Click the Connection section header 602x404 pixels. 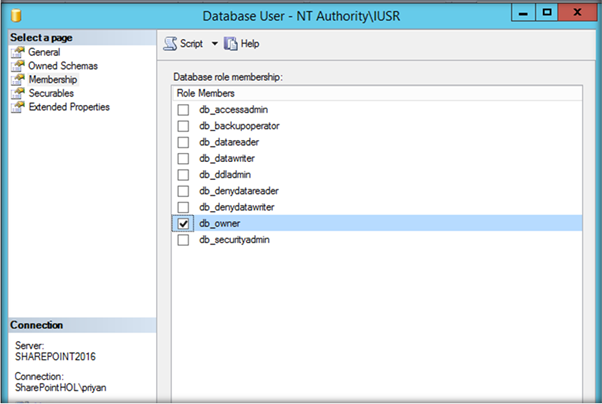[82, 325]
